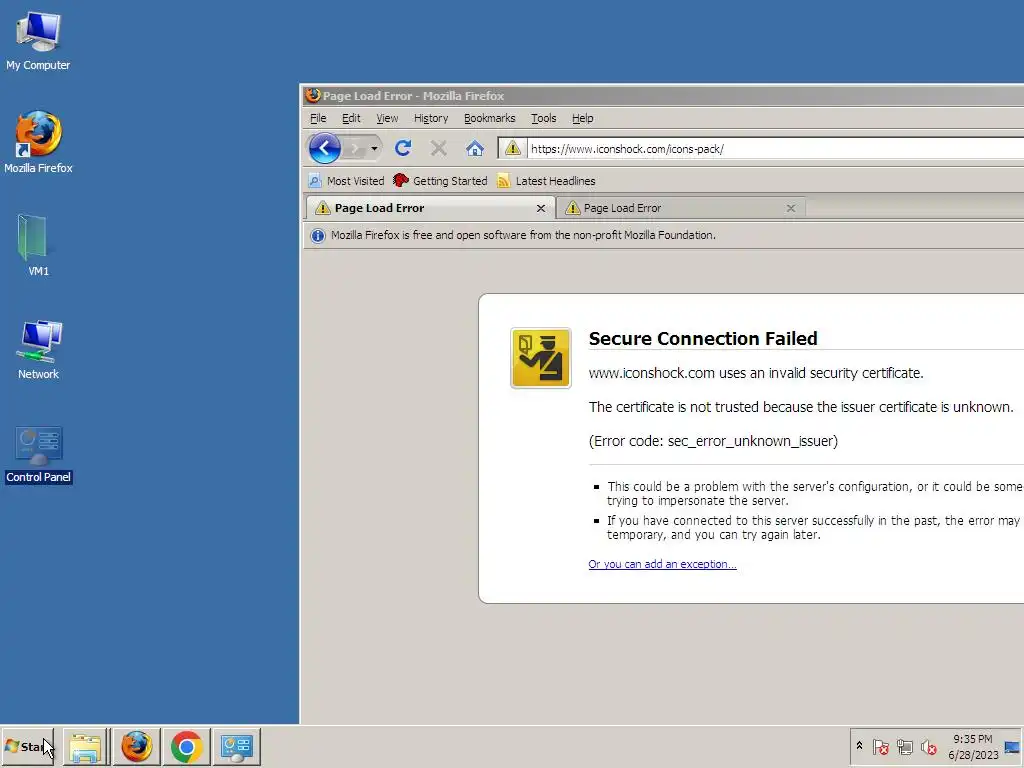Viewport: 1024px width, 768px height.
Task: Reload the current page
Action: (403, 148)
